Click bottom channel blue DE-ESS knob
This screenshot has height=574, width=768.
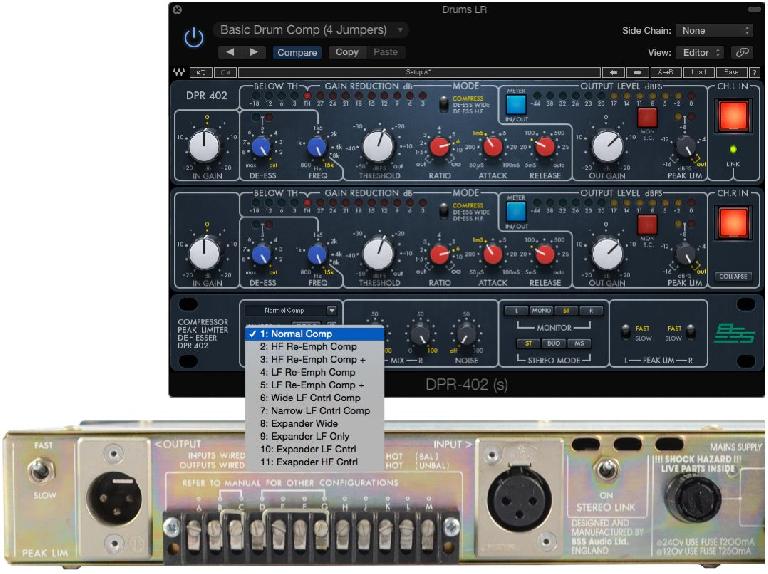click(261, 254)
